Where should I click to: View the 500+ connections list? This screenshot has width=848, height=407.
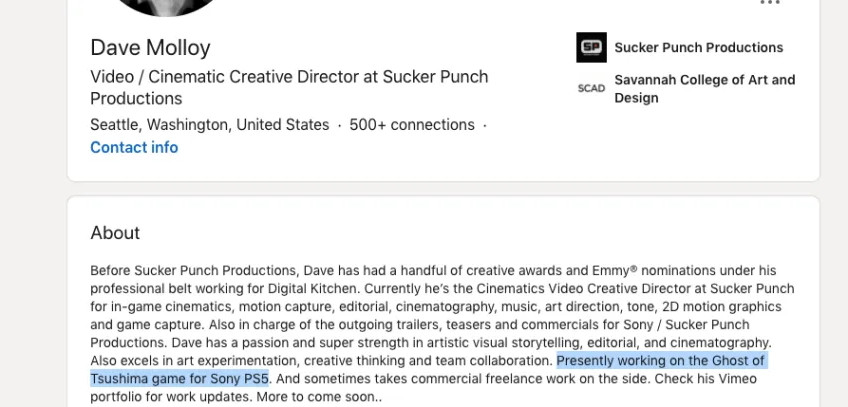click(412, 125)
